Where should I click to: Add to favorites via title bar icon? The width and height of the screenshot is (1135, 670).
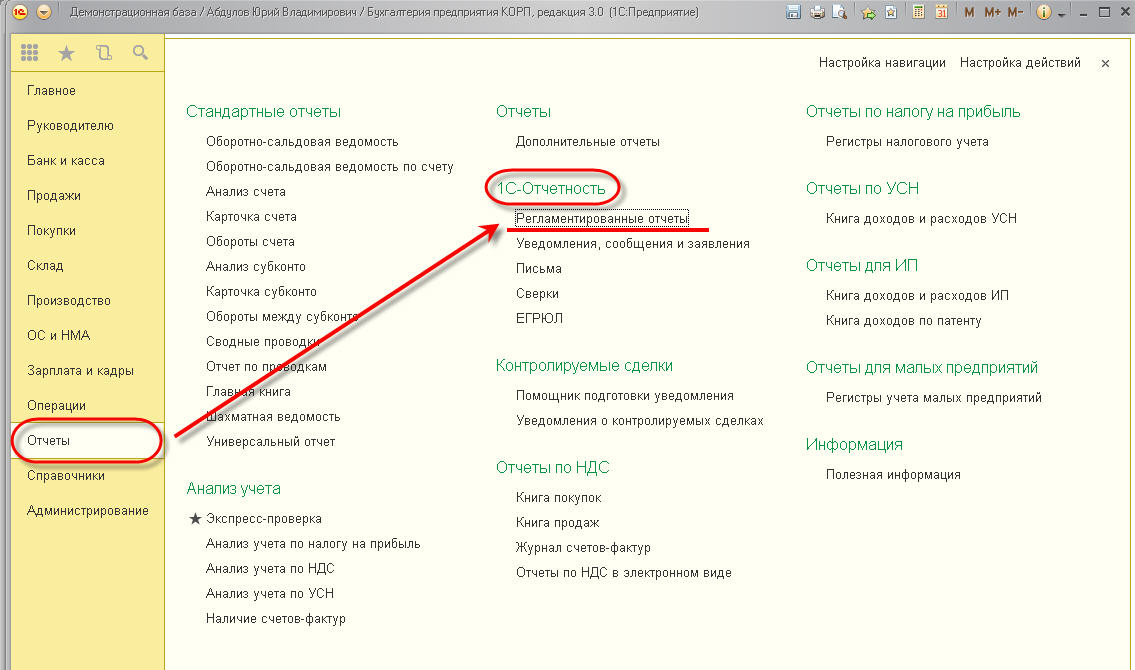coord(891,12)
